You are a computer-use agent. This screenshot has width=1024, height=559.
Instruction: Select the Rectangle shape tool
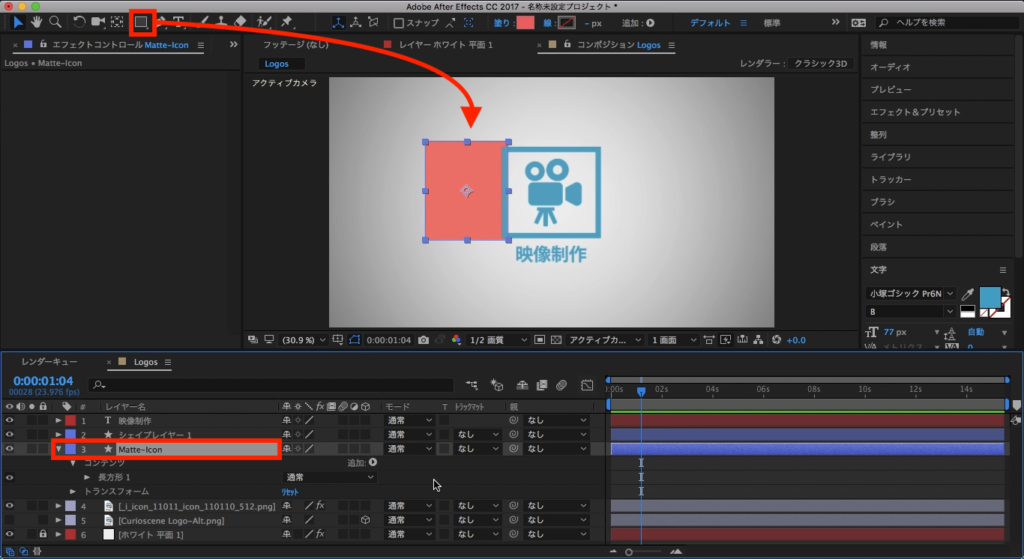point(142,21)
